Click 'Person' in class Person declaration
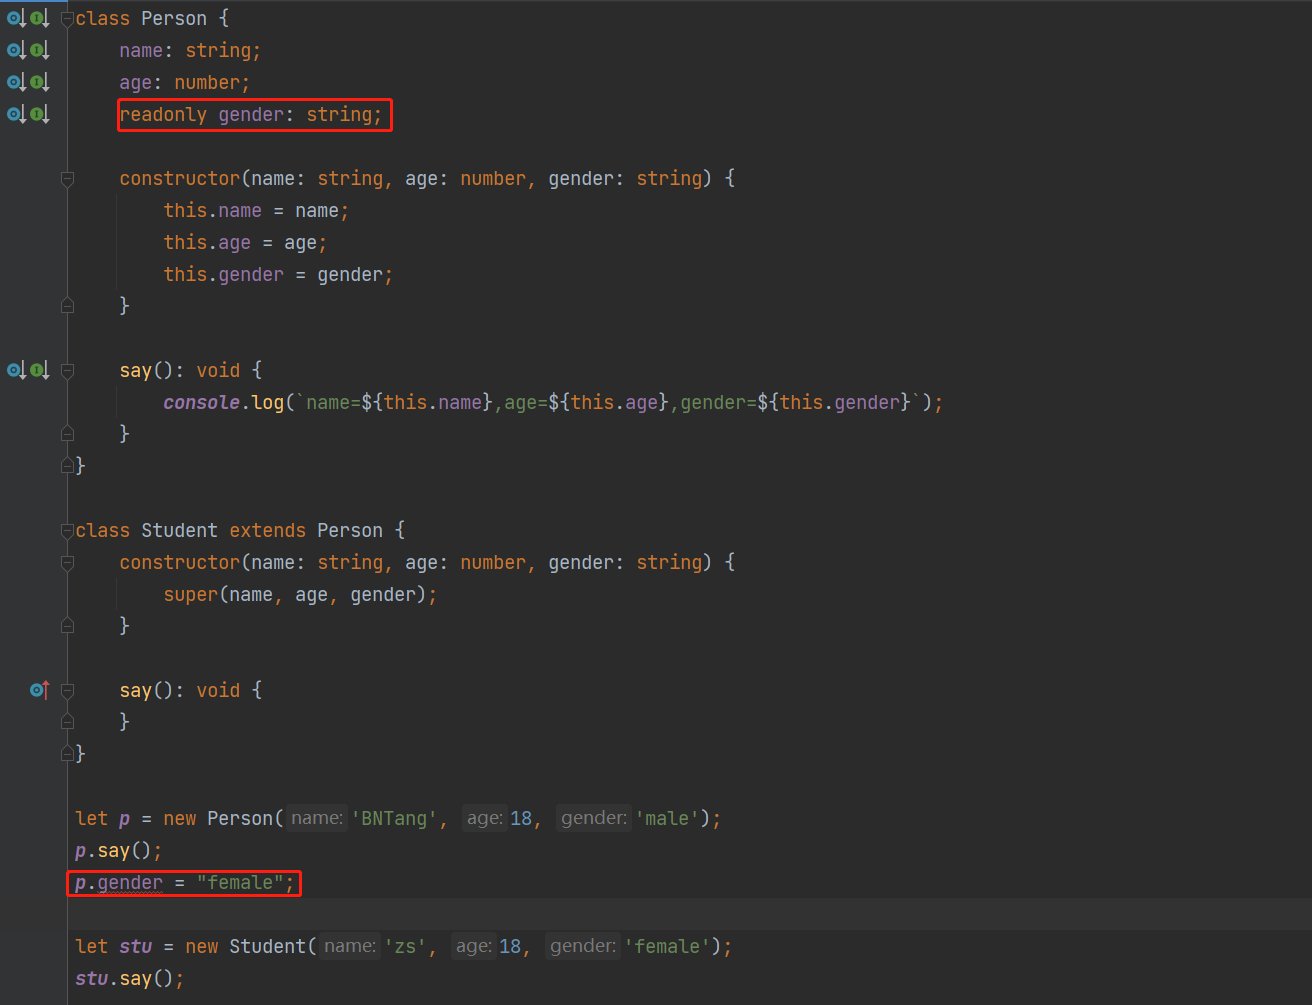This screenshot has width=1312, height=1005. click(x=174, y=18)
